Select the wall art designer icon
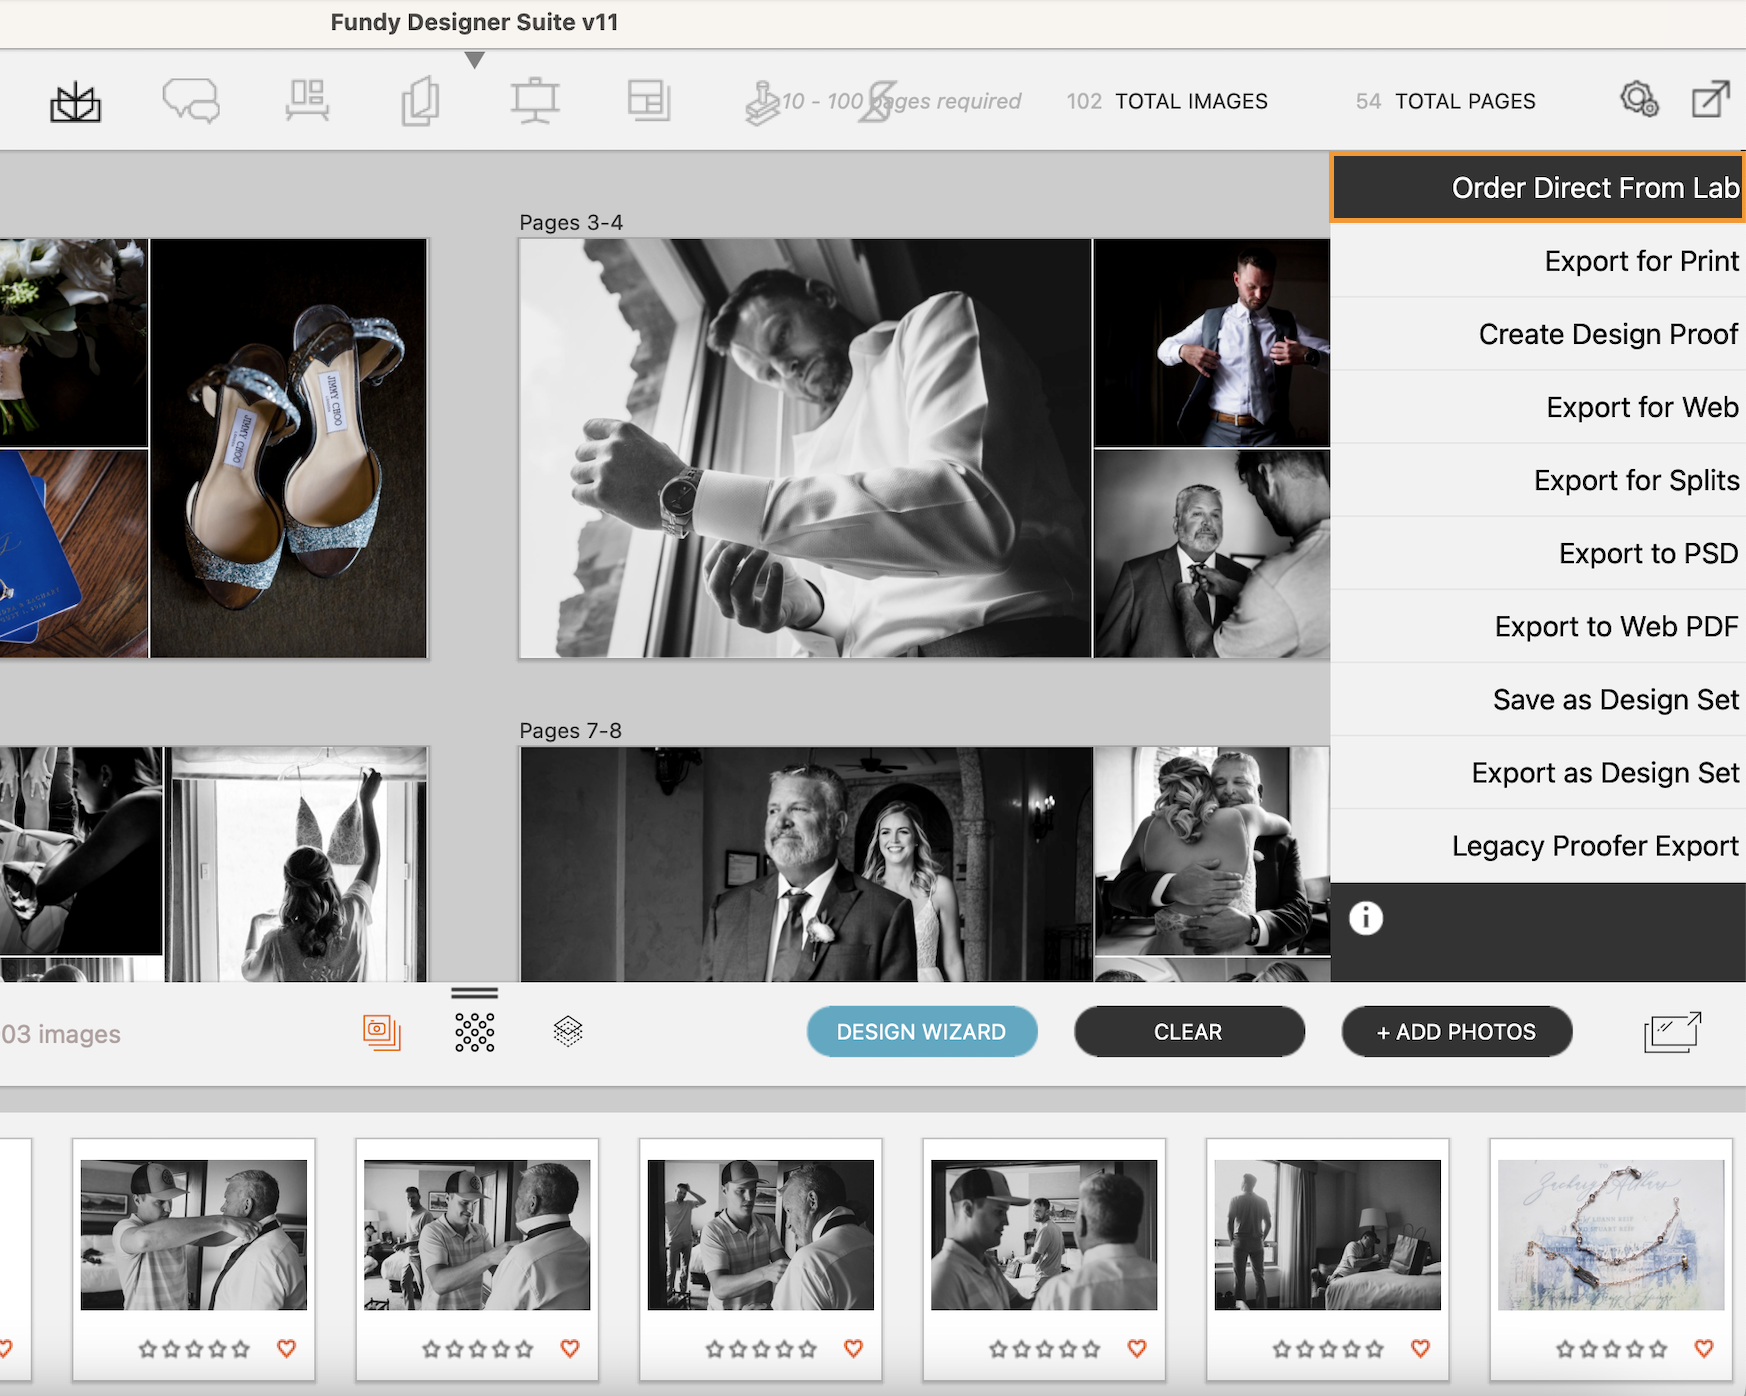 pos(307,101)
